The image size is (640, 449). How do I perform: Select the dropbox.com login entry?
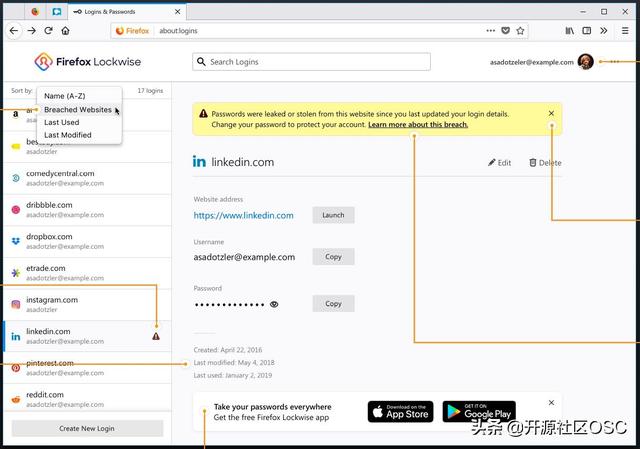coord(87,242)
